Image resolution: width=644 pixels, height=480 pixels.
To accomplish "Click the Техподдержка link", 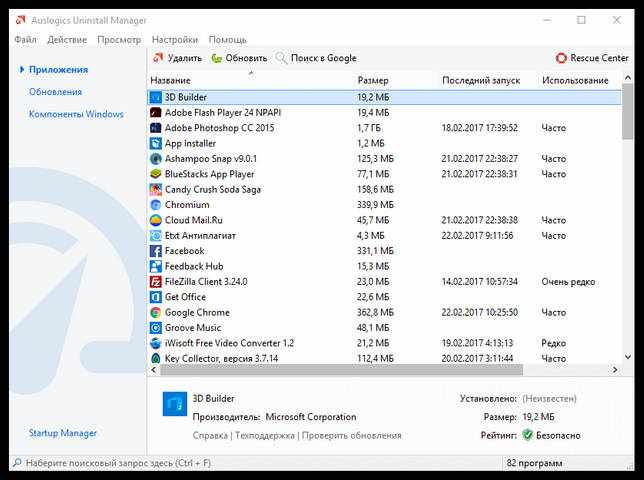I will point(265,435).
